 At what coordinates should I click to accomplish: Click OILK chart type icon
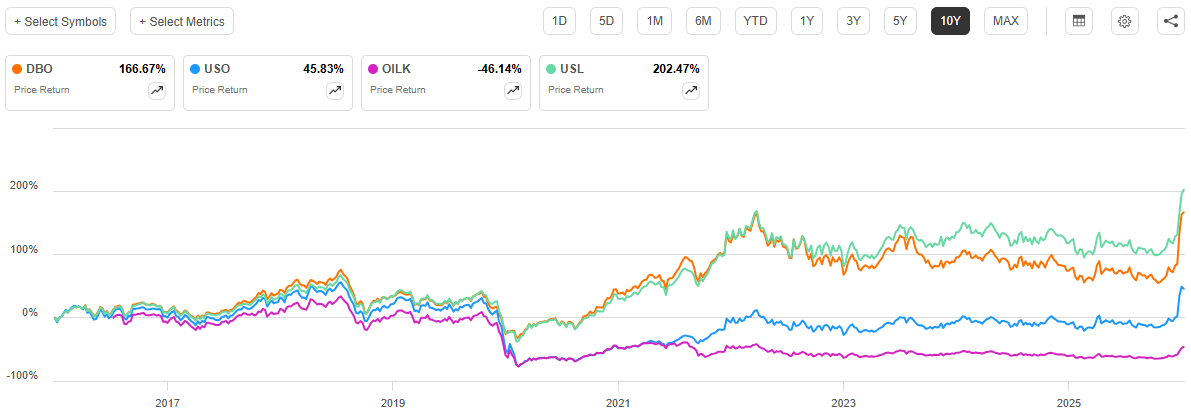[513, 91]
